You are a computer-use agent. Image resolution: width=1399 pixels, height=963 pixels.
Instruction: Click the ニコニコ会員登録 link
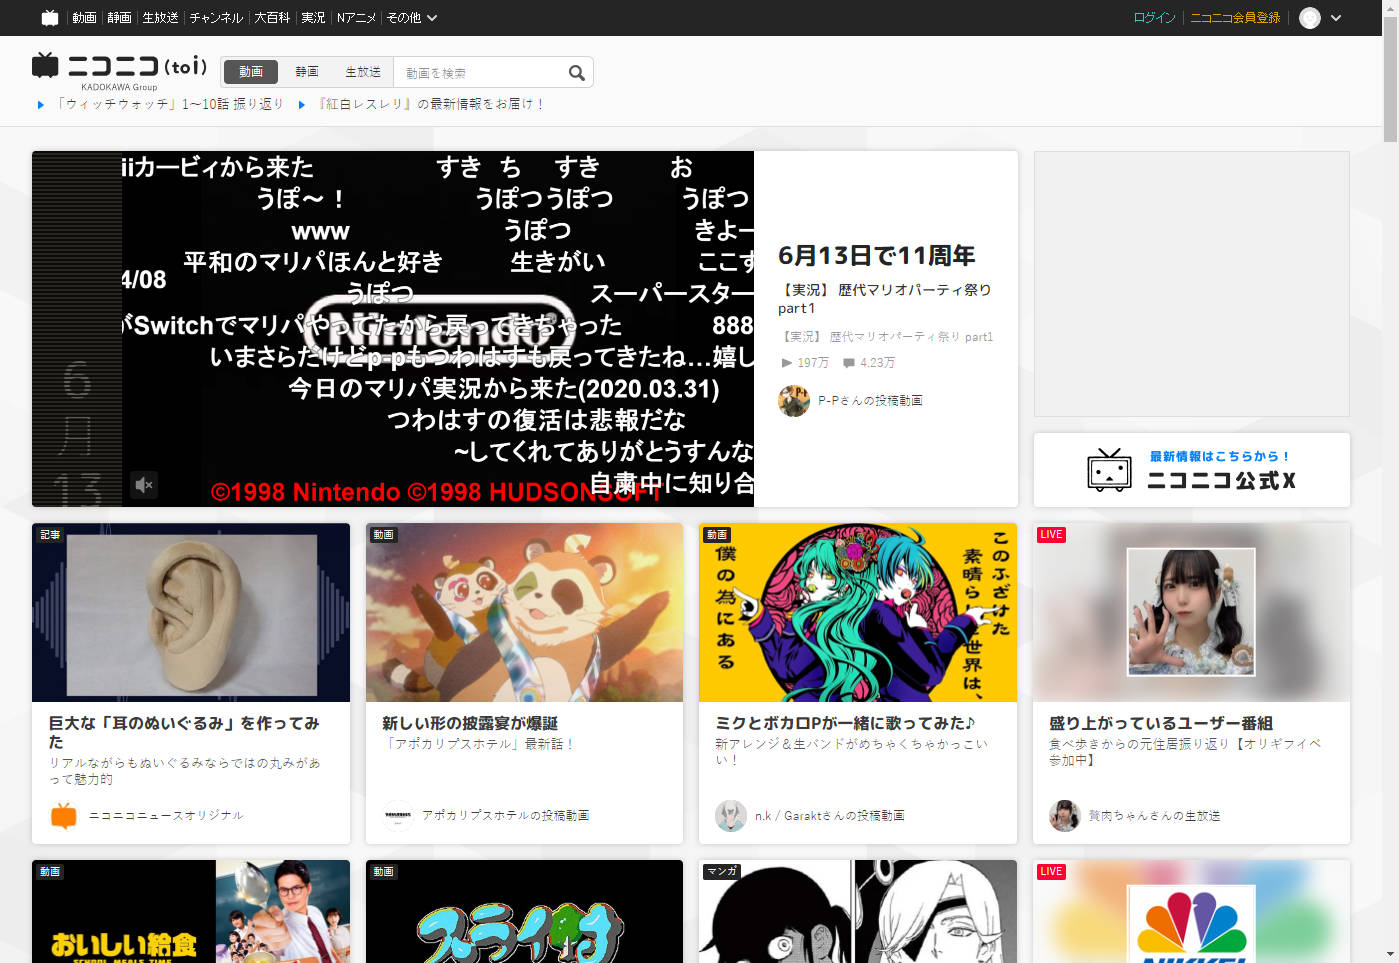pos(1235,18)
